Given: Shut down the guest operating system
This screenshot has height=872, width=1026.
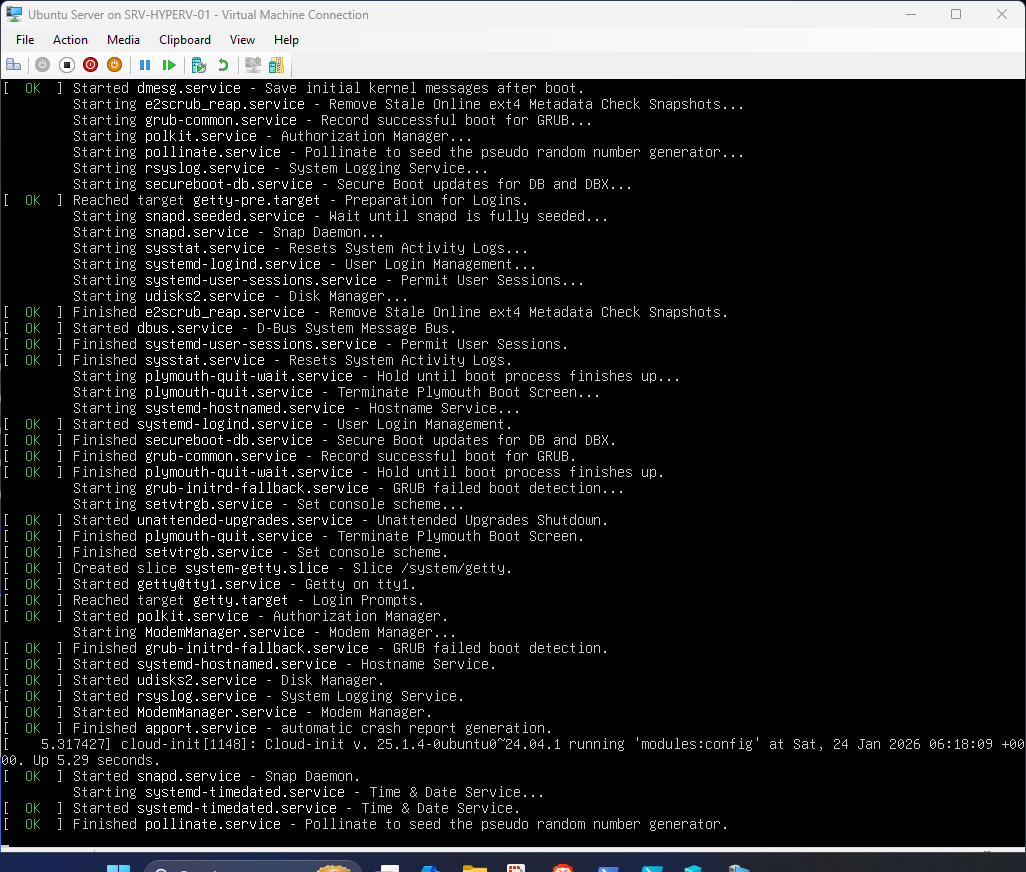Looking at the screenshot, I should pyautogui.click(x=90, y=65).
